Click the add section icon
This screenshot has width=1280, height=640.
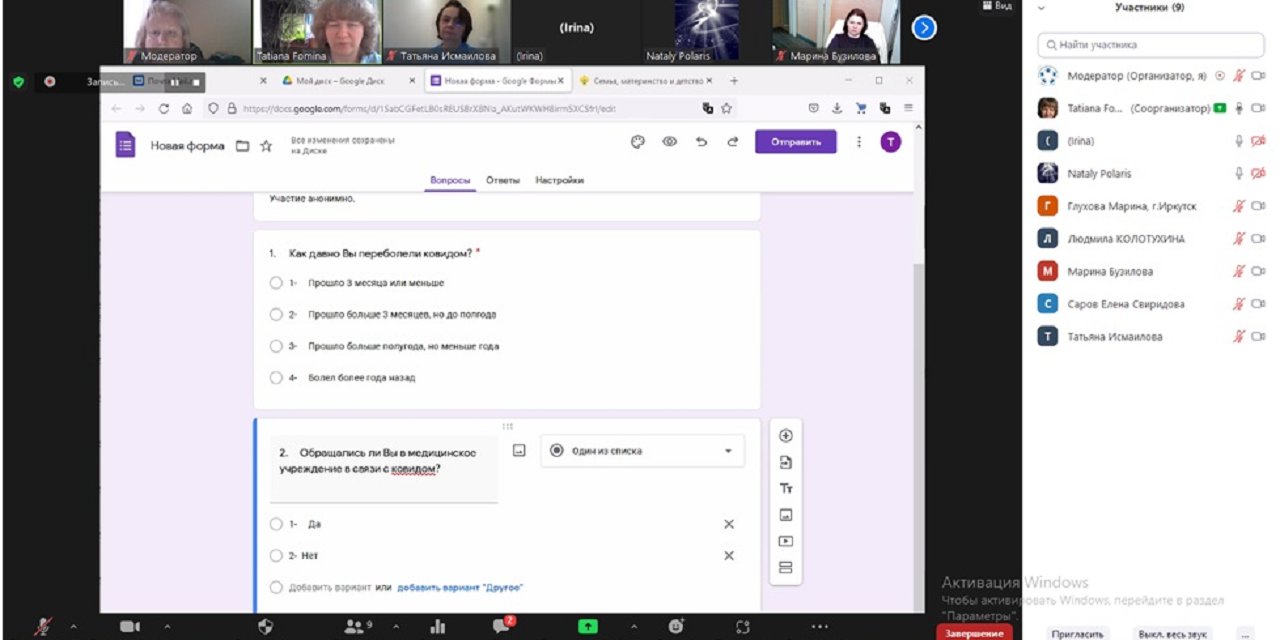coord(785,568)
